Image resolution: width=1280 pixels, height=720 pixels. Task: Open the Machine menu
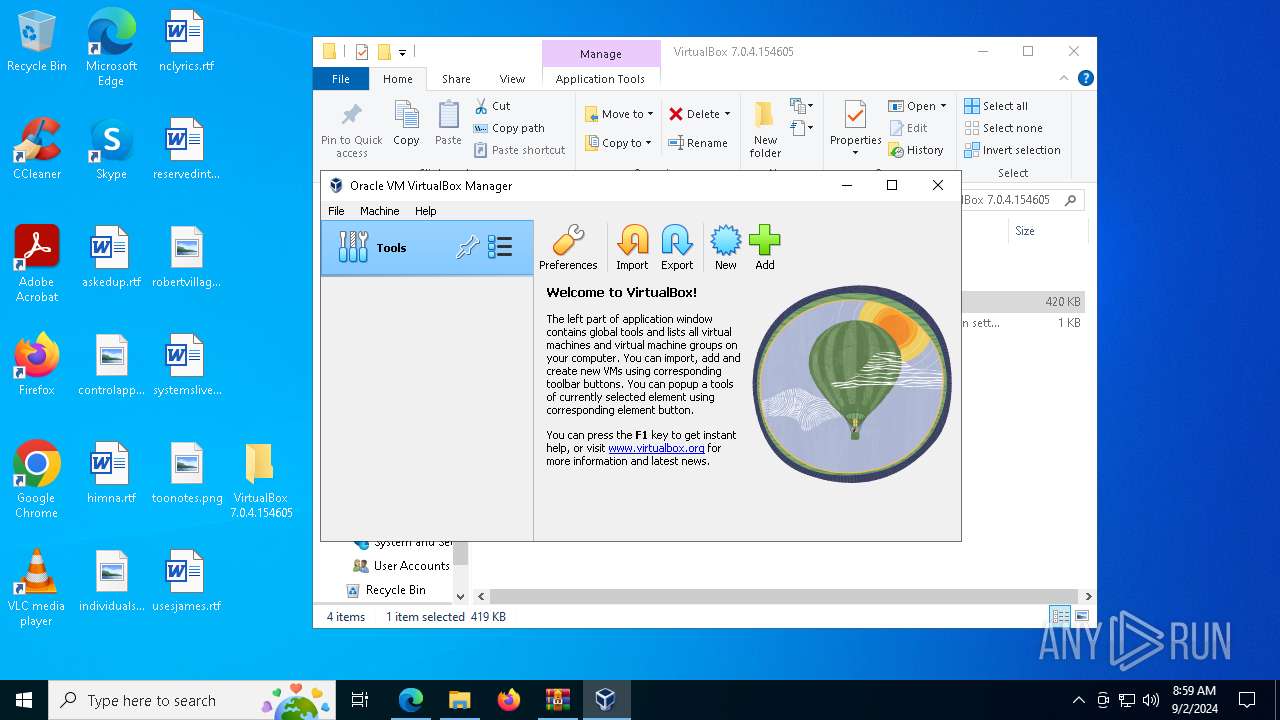tap(379, 211)
